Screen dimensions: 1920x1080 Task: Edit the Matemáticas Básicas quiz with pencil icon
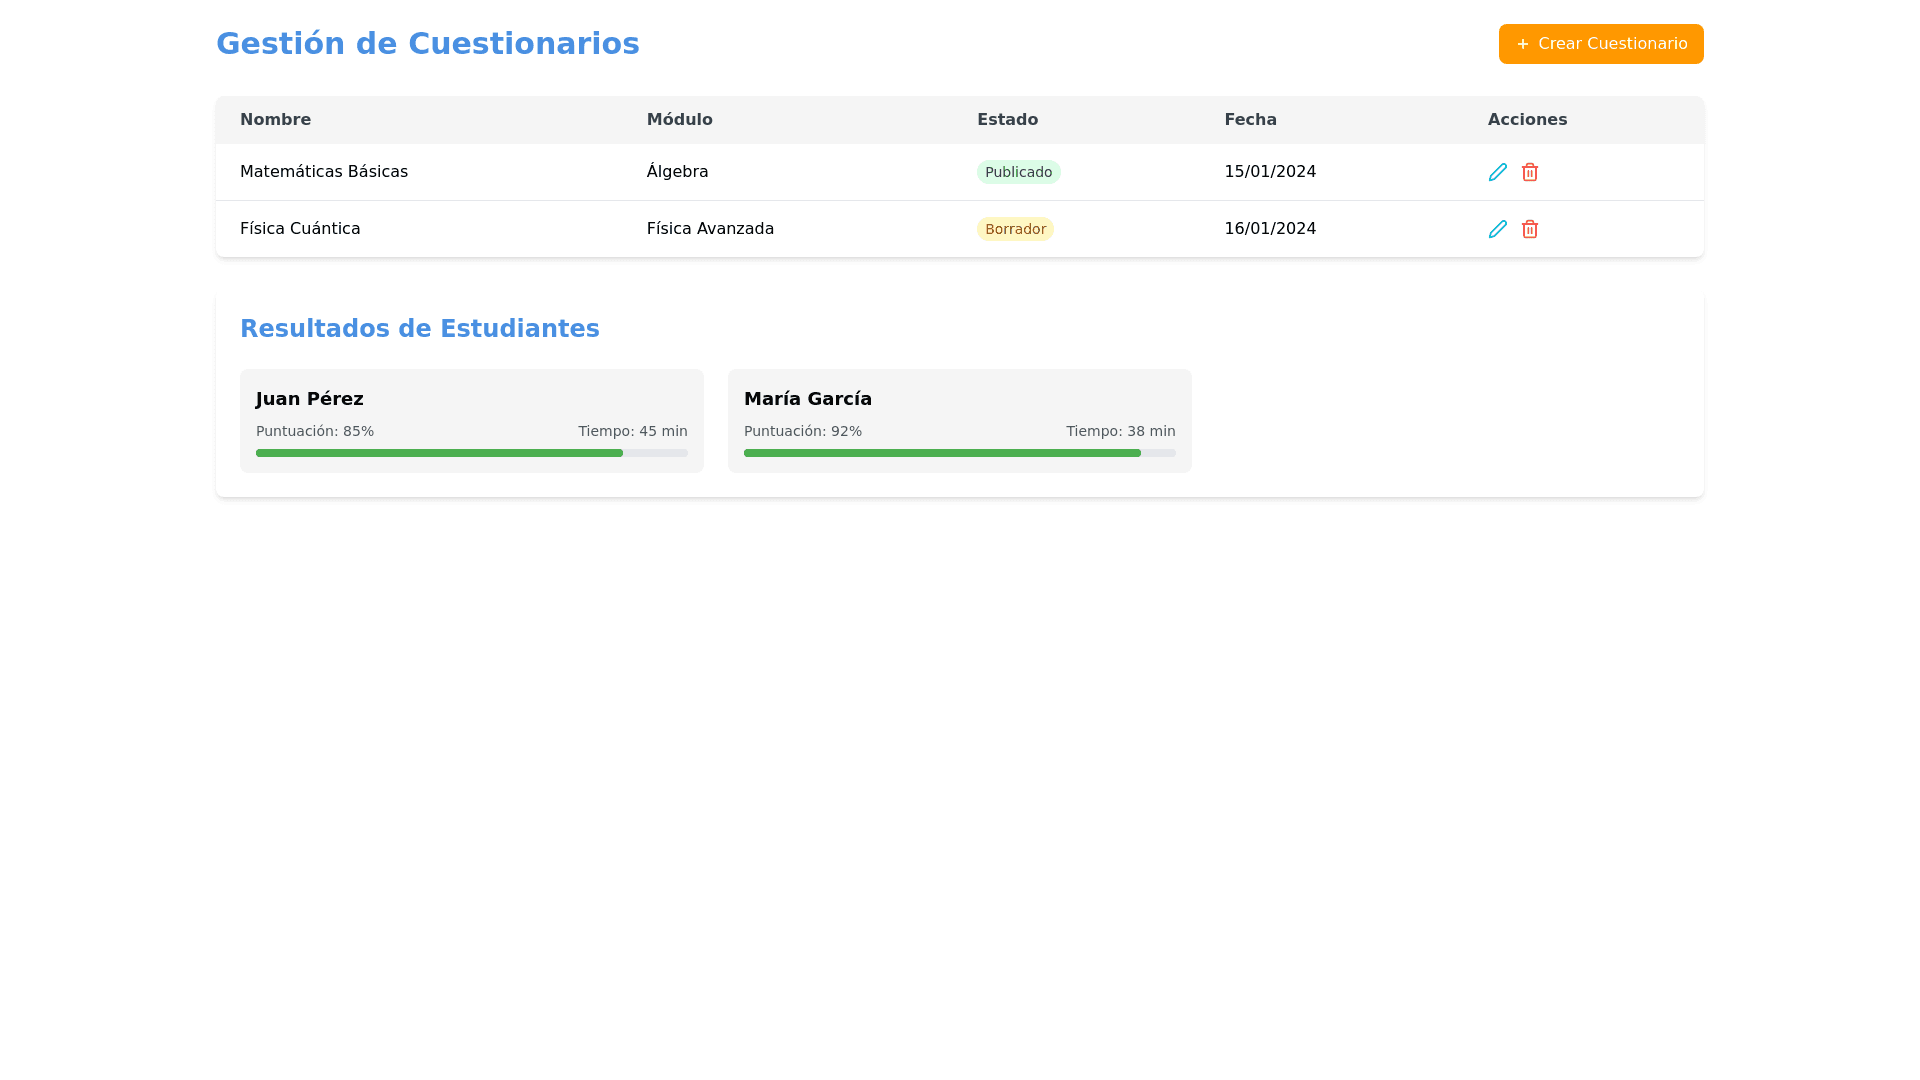pos(1497,172)
